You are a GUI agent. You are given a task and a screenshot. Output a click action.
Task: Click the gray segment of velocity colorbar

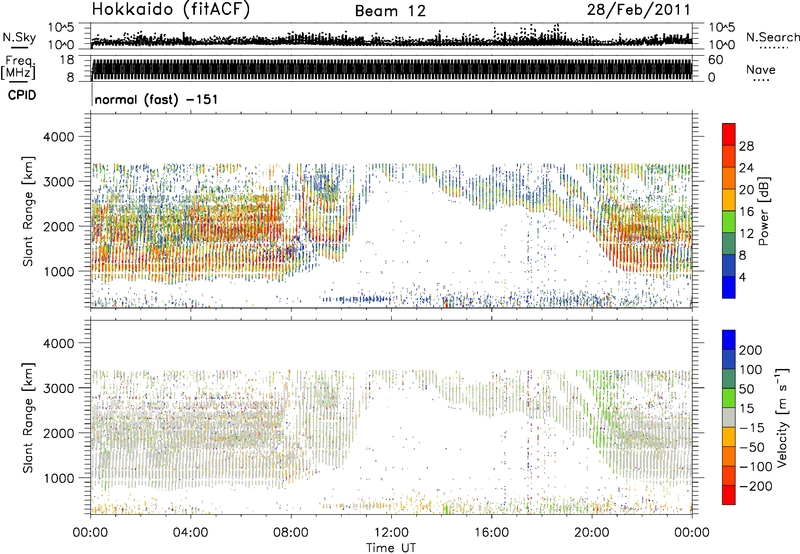point(729,417)
